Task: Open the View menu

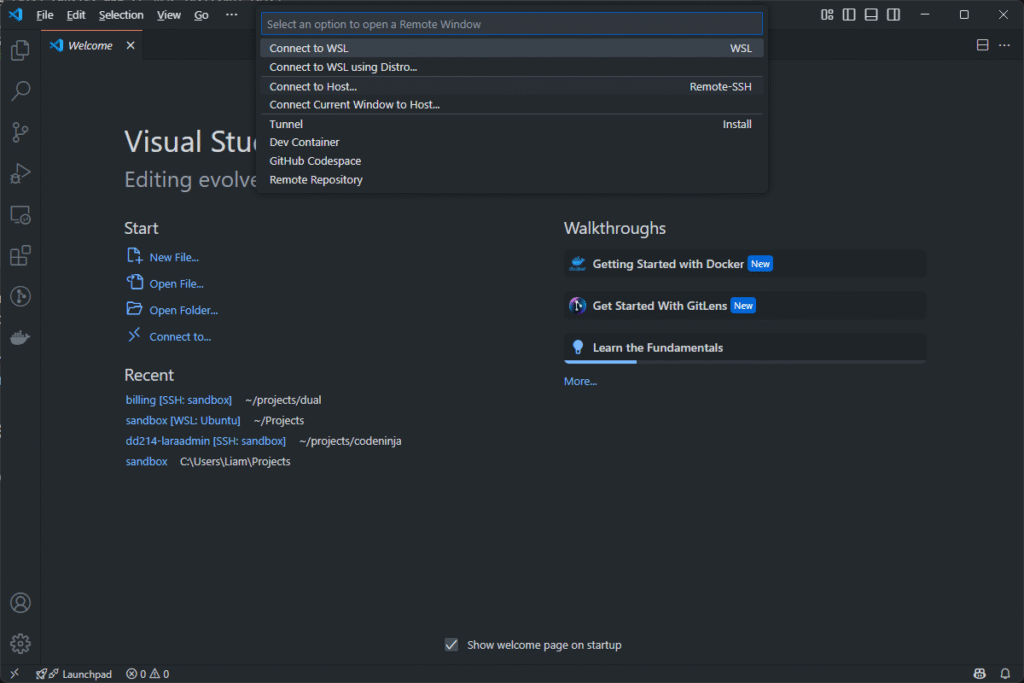Action: (168, 14)
